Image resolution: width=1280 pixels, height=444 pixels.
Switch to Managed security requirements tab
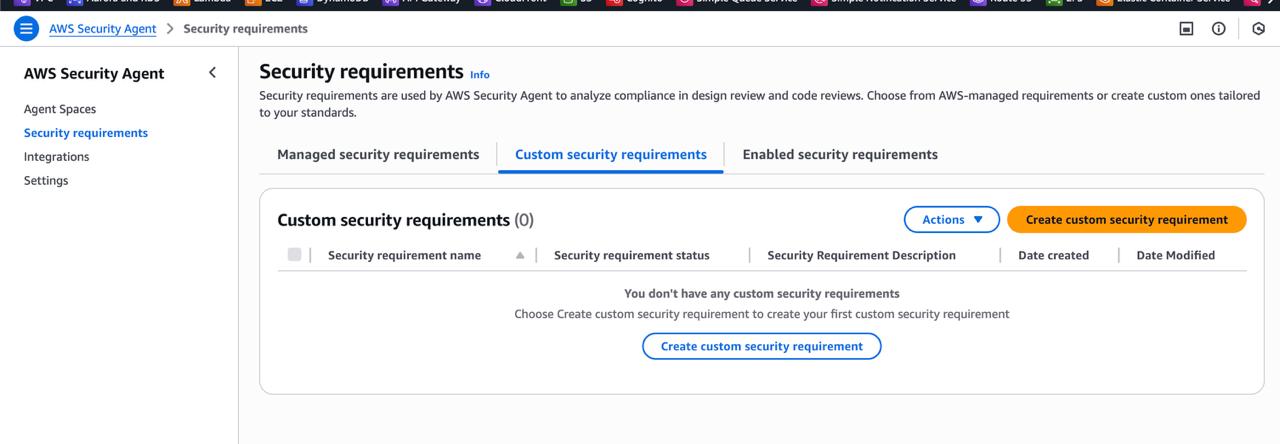378,155
